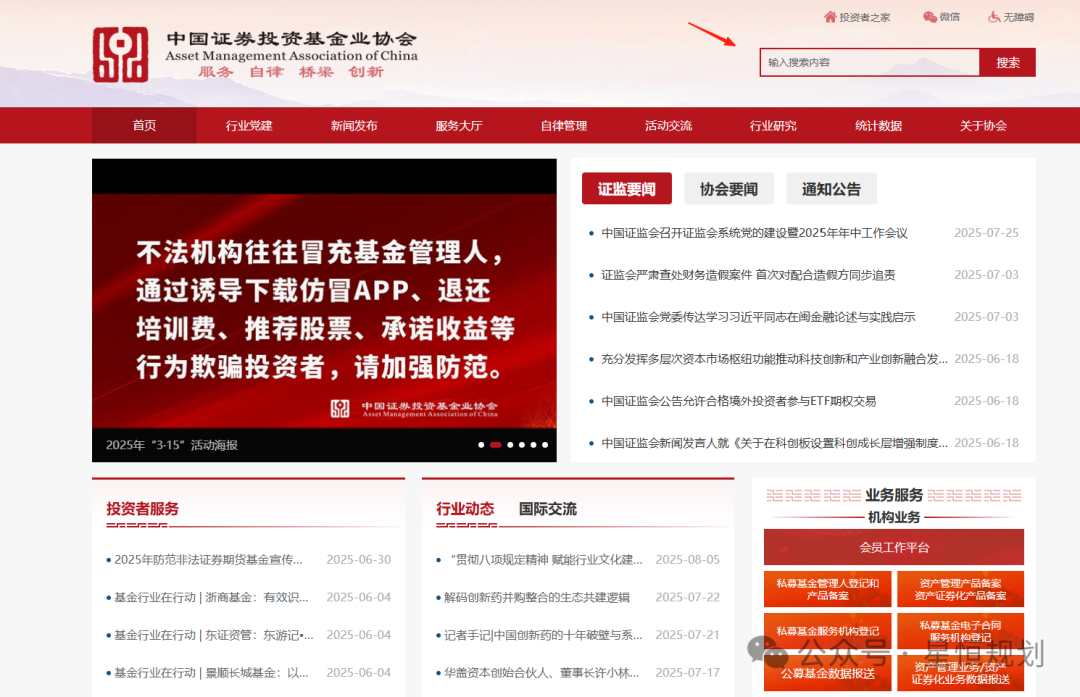Open 证监会严肃查处财务造假案件 article

click(748, 275)
